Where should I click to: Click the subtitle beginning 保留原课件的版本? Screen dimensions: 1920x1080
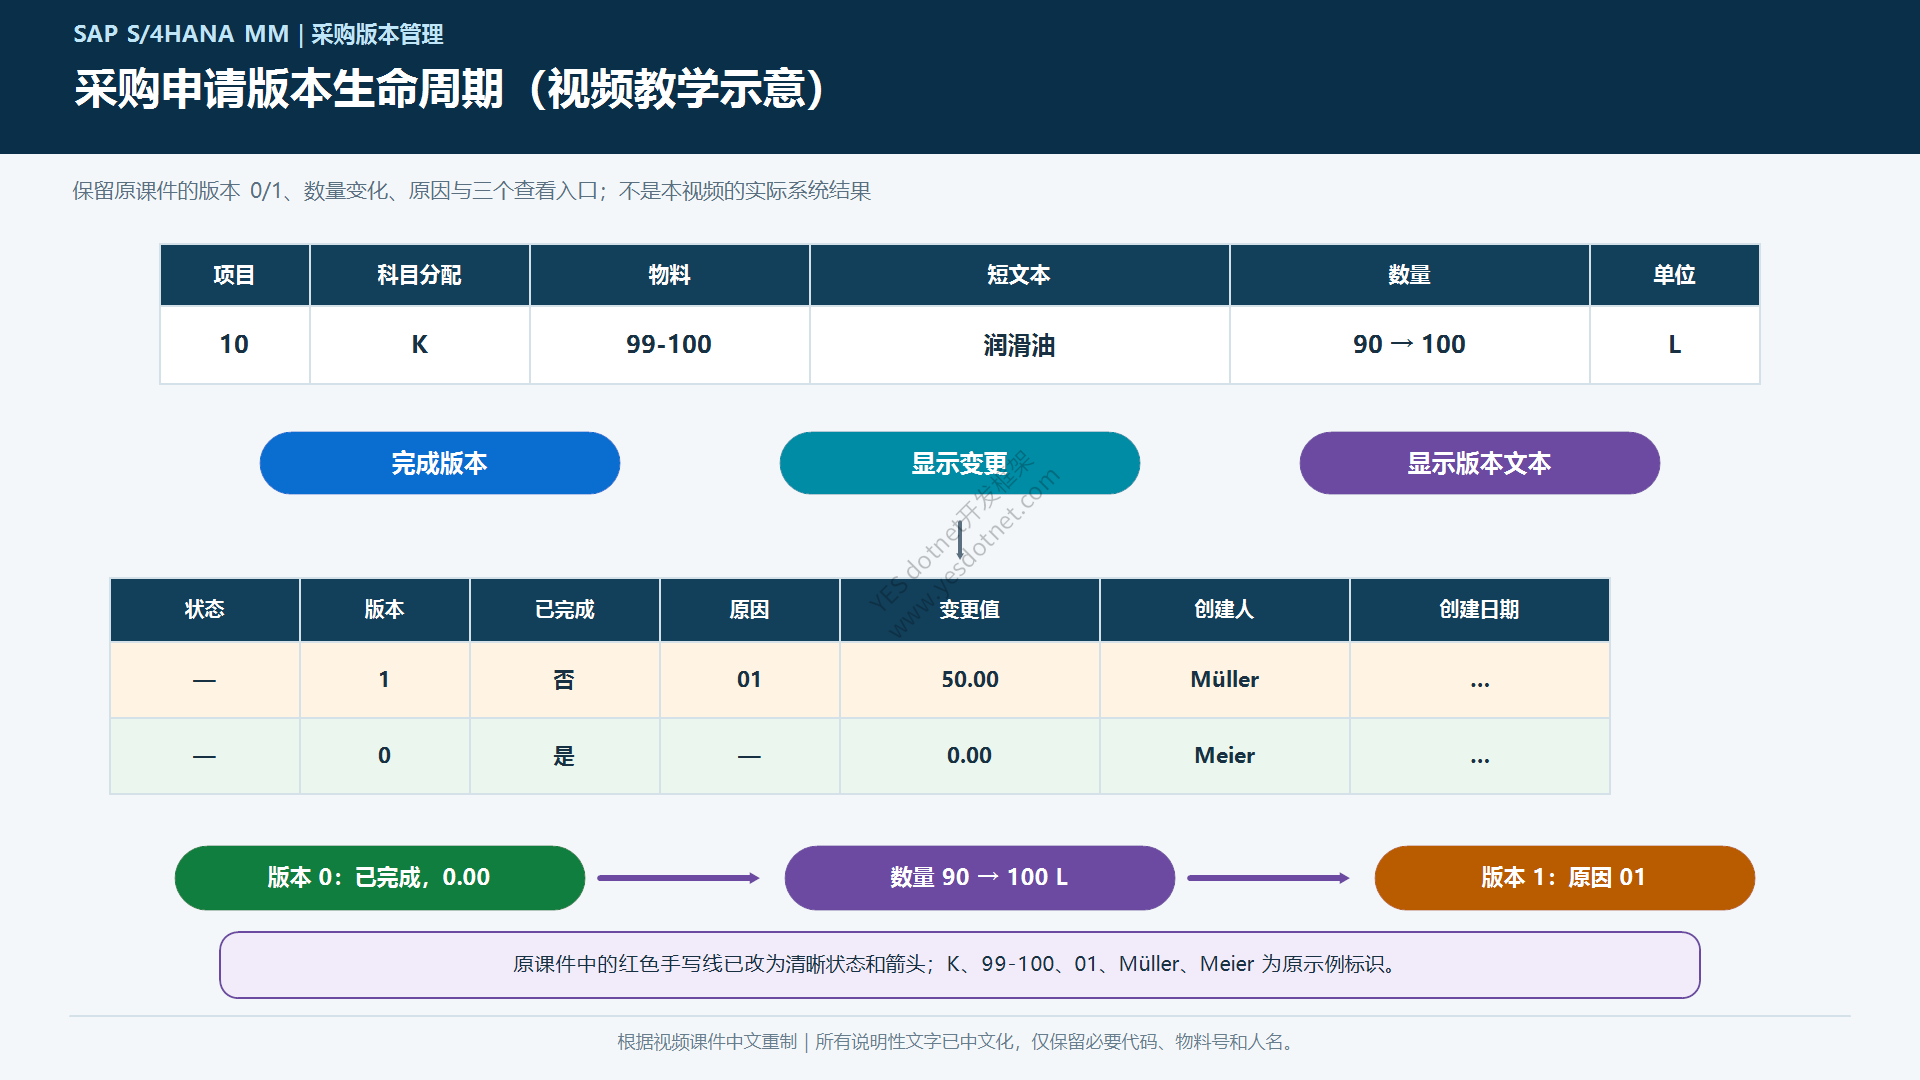[472, 191]
